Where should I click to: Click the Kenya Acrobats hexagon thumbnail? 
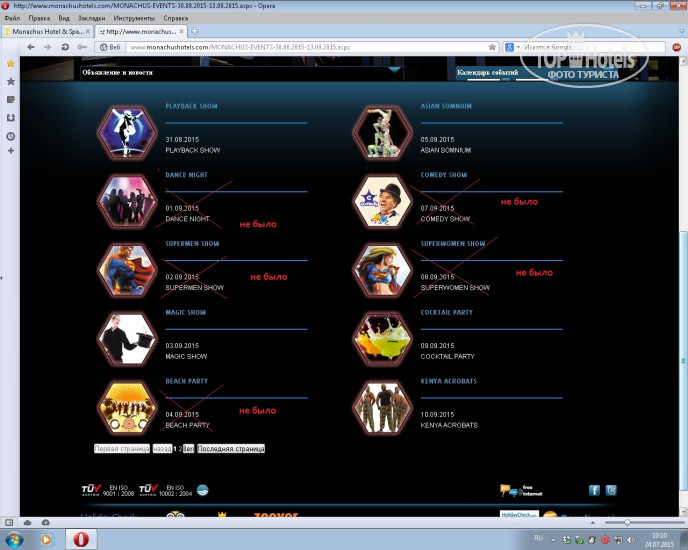pos(383,408)
